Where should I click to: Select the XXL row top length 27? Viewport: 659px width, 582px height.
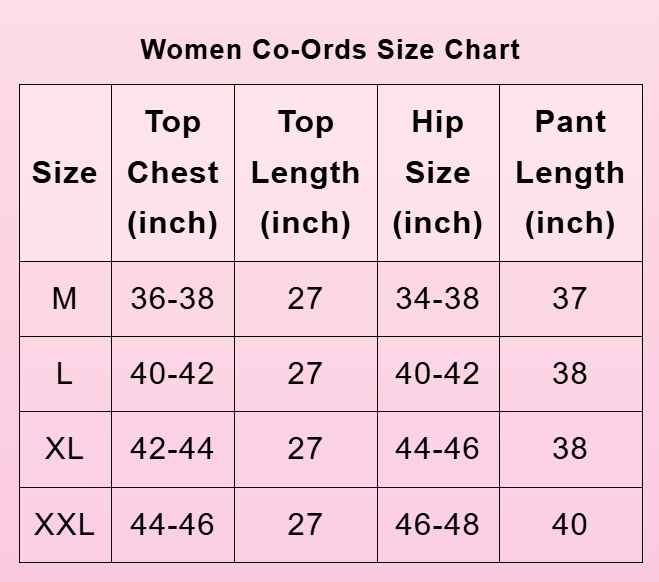[x=305, y=524]
